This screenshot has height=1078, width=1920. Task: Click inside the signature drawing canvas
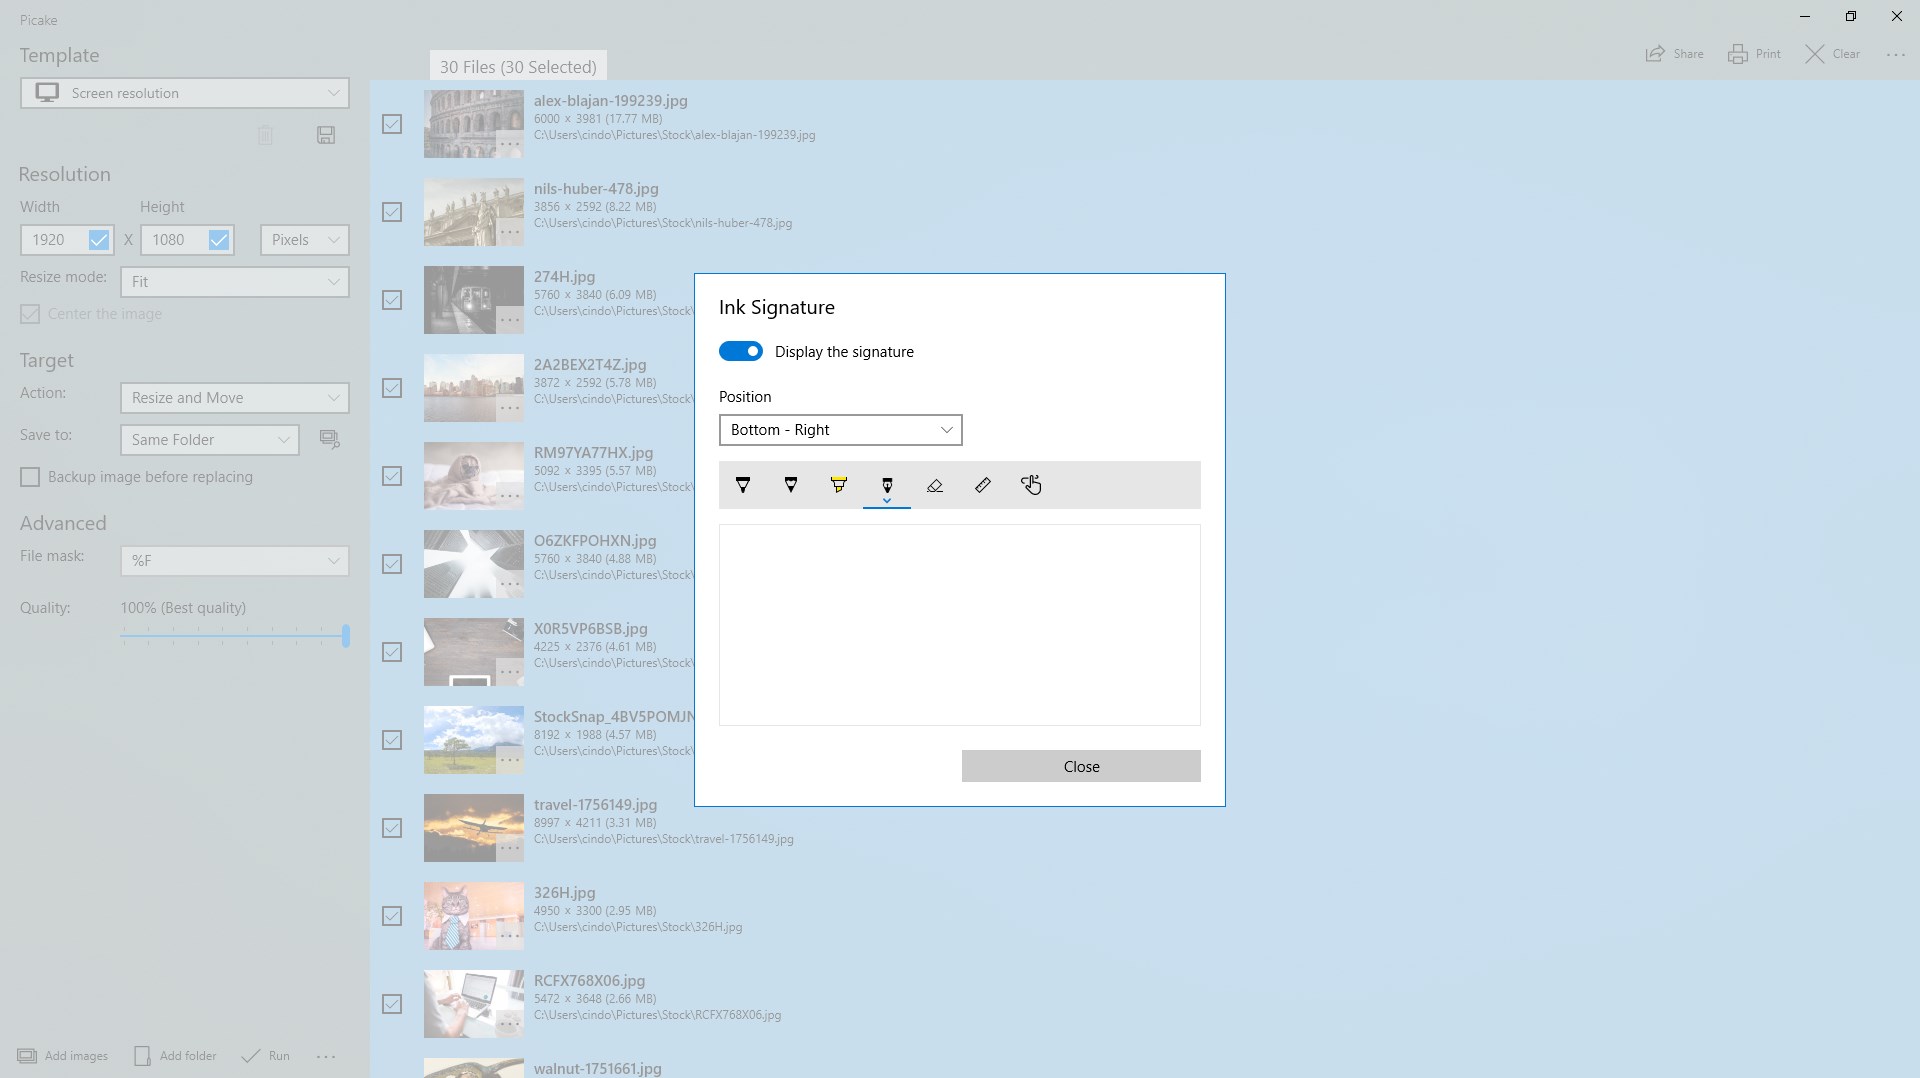[959, 625]
